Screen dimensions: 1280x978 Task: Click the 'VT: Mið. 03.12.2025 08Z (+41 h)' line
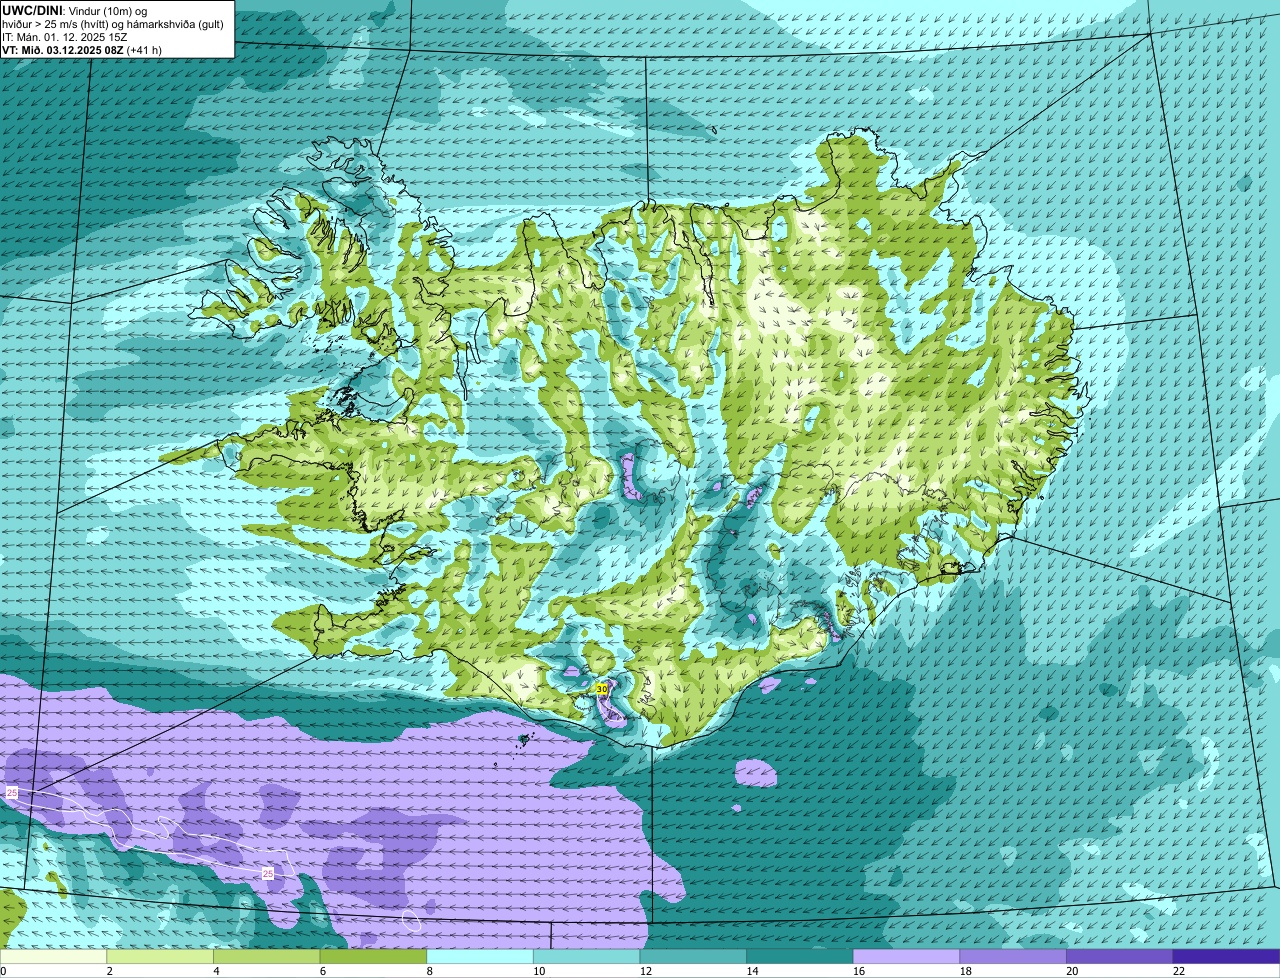click(x=82, y=49)
